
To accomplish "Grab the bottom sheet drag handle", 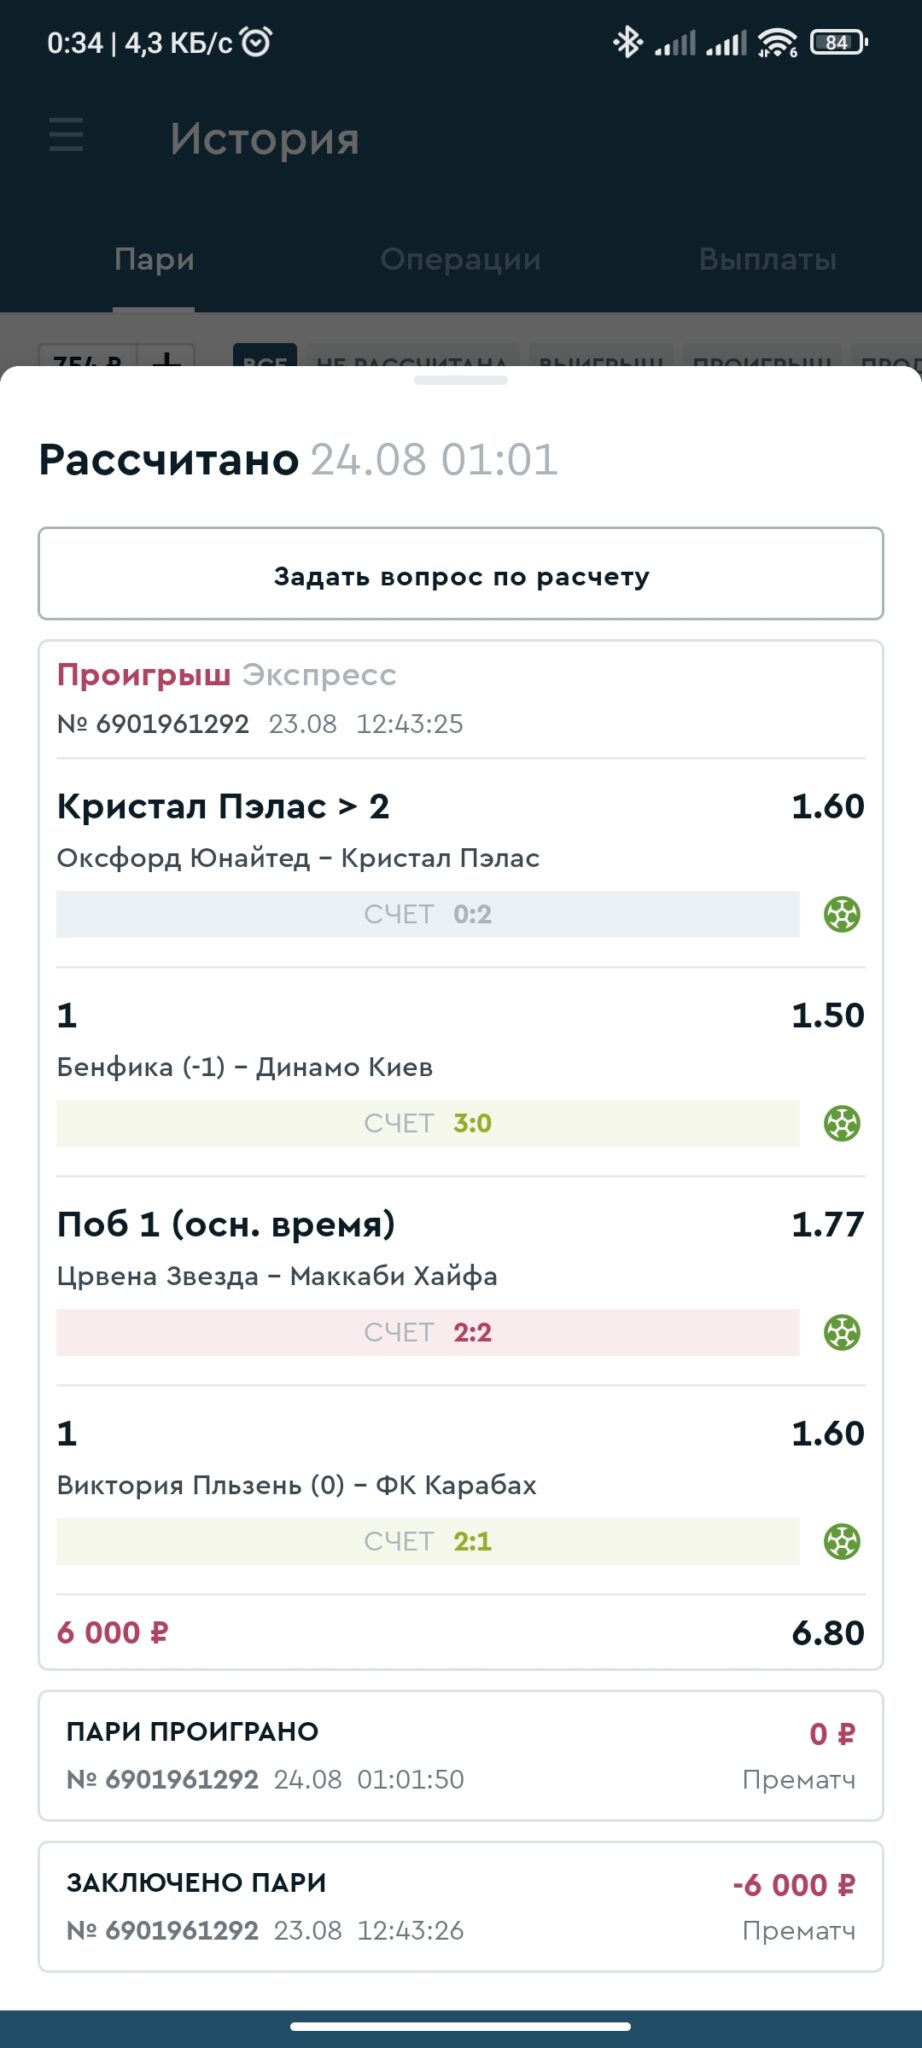I will [x=461, y=380].
